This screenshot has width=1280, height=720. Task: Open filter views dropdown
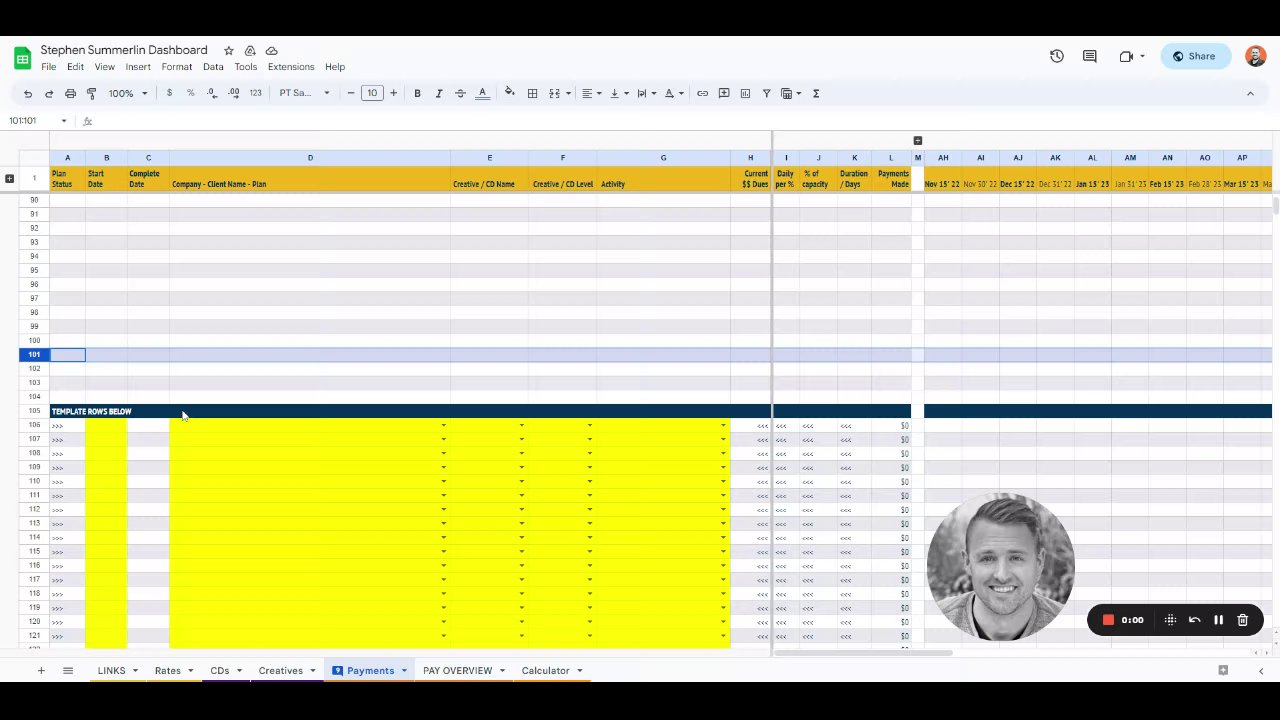coord(790,93)
